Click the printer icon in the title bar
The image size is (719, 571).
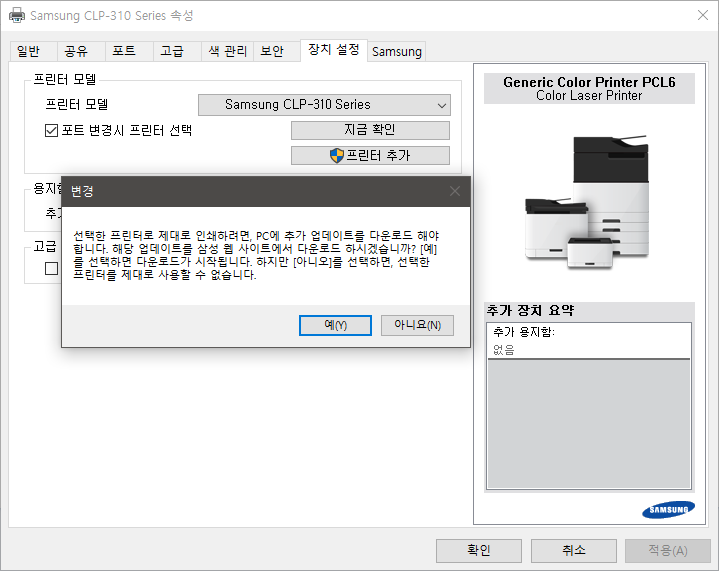click(x=17, y=16)
